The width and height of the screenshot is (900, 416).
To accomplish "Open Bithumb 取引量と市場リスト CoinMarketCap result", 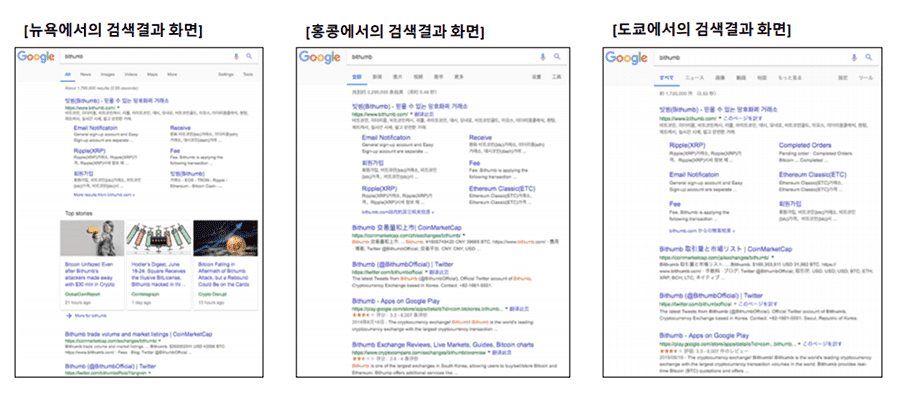I will 726,249.
